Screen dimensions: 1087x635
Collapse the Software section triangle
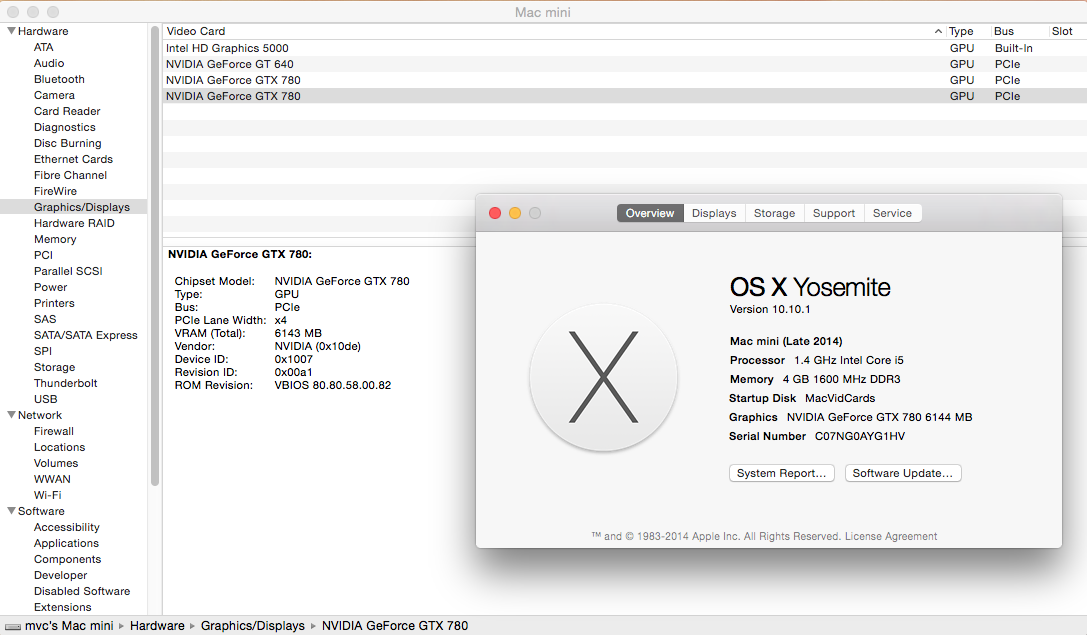(x=11, y=511)
